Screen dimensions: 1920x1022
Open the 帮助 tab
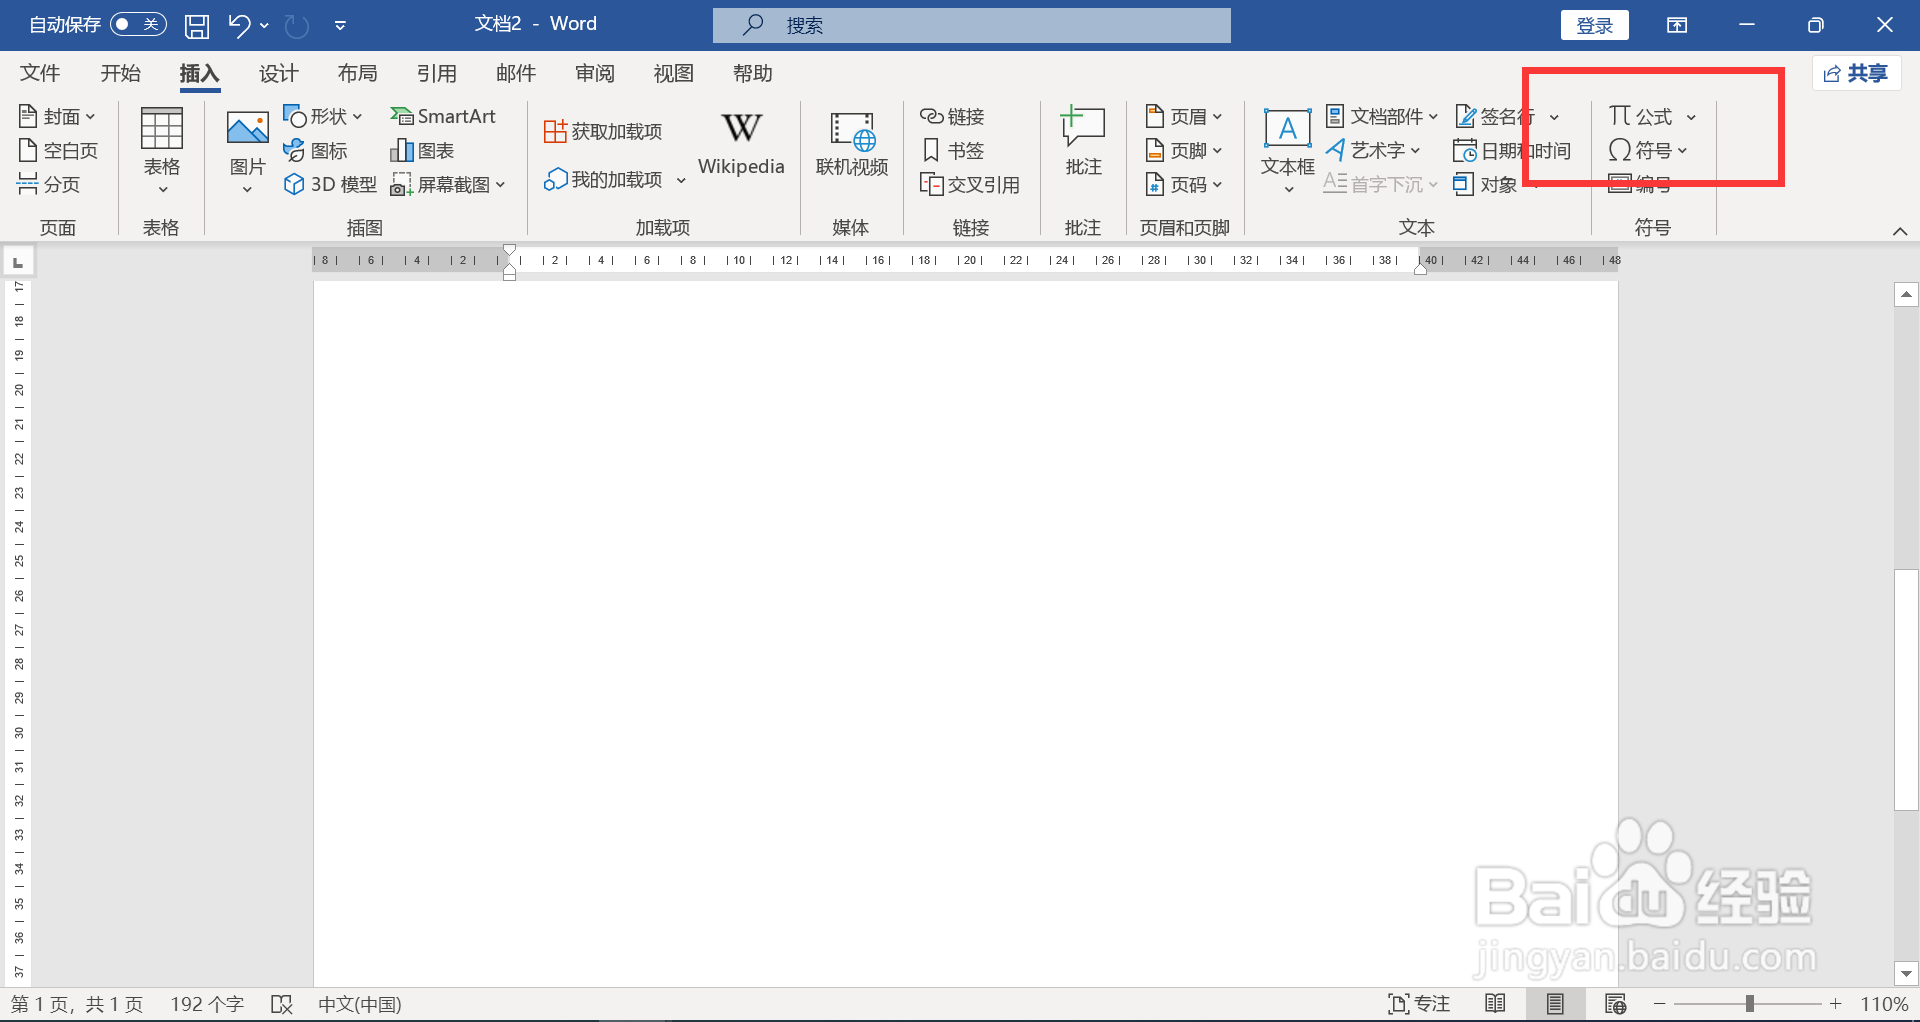click(x=752, y=73)
